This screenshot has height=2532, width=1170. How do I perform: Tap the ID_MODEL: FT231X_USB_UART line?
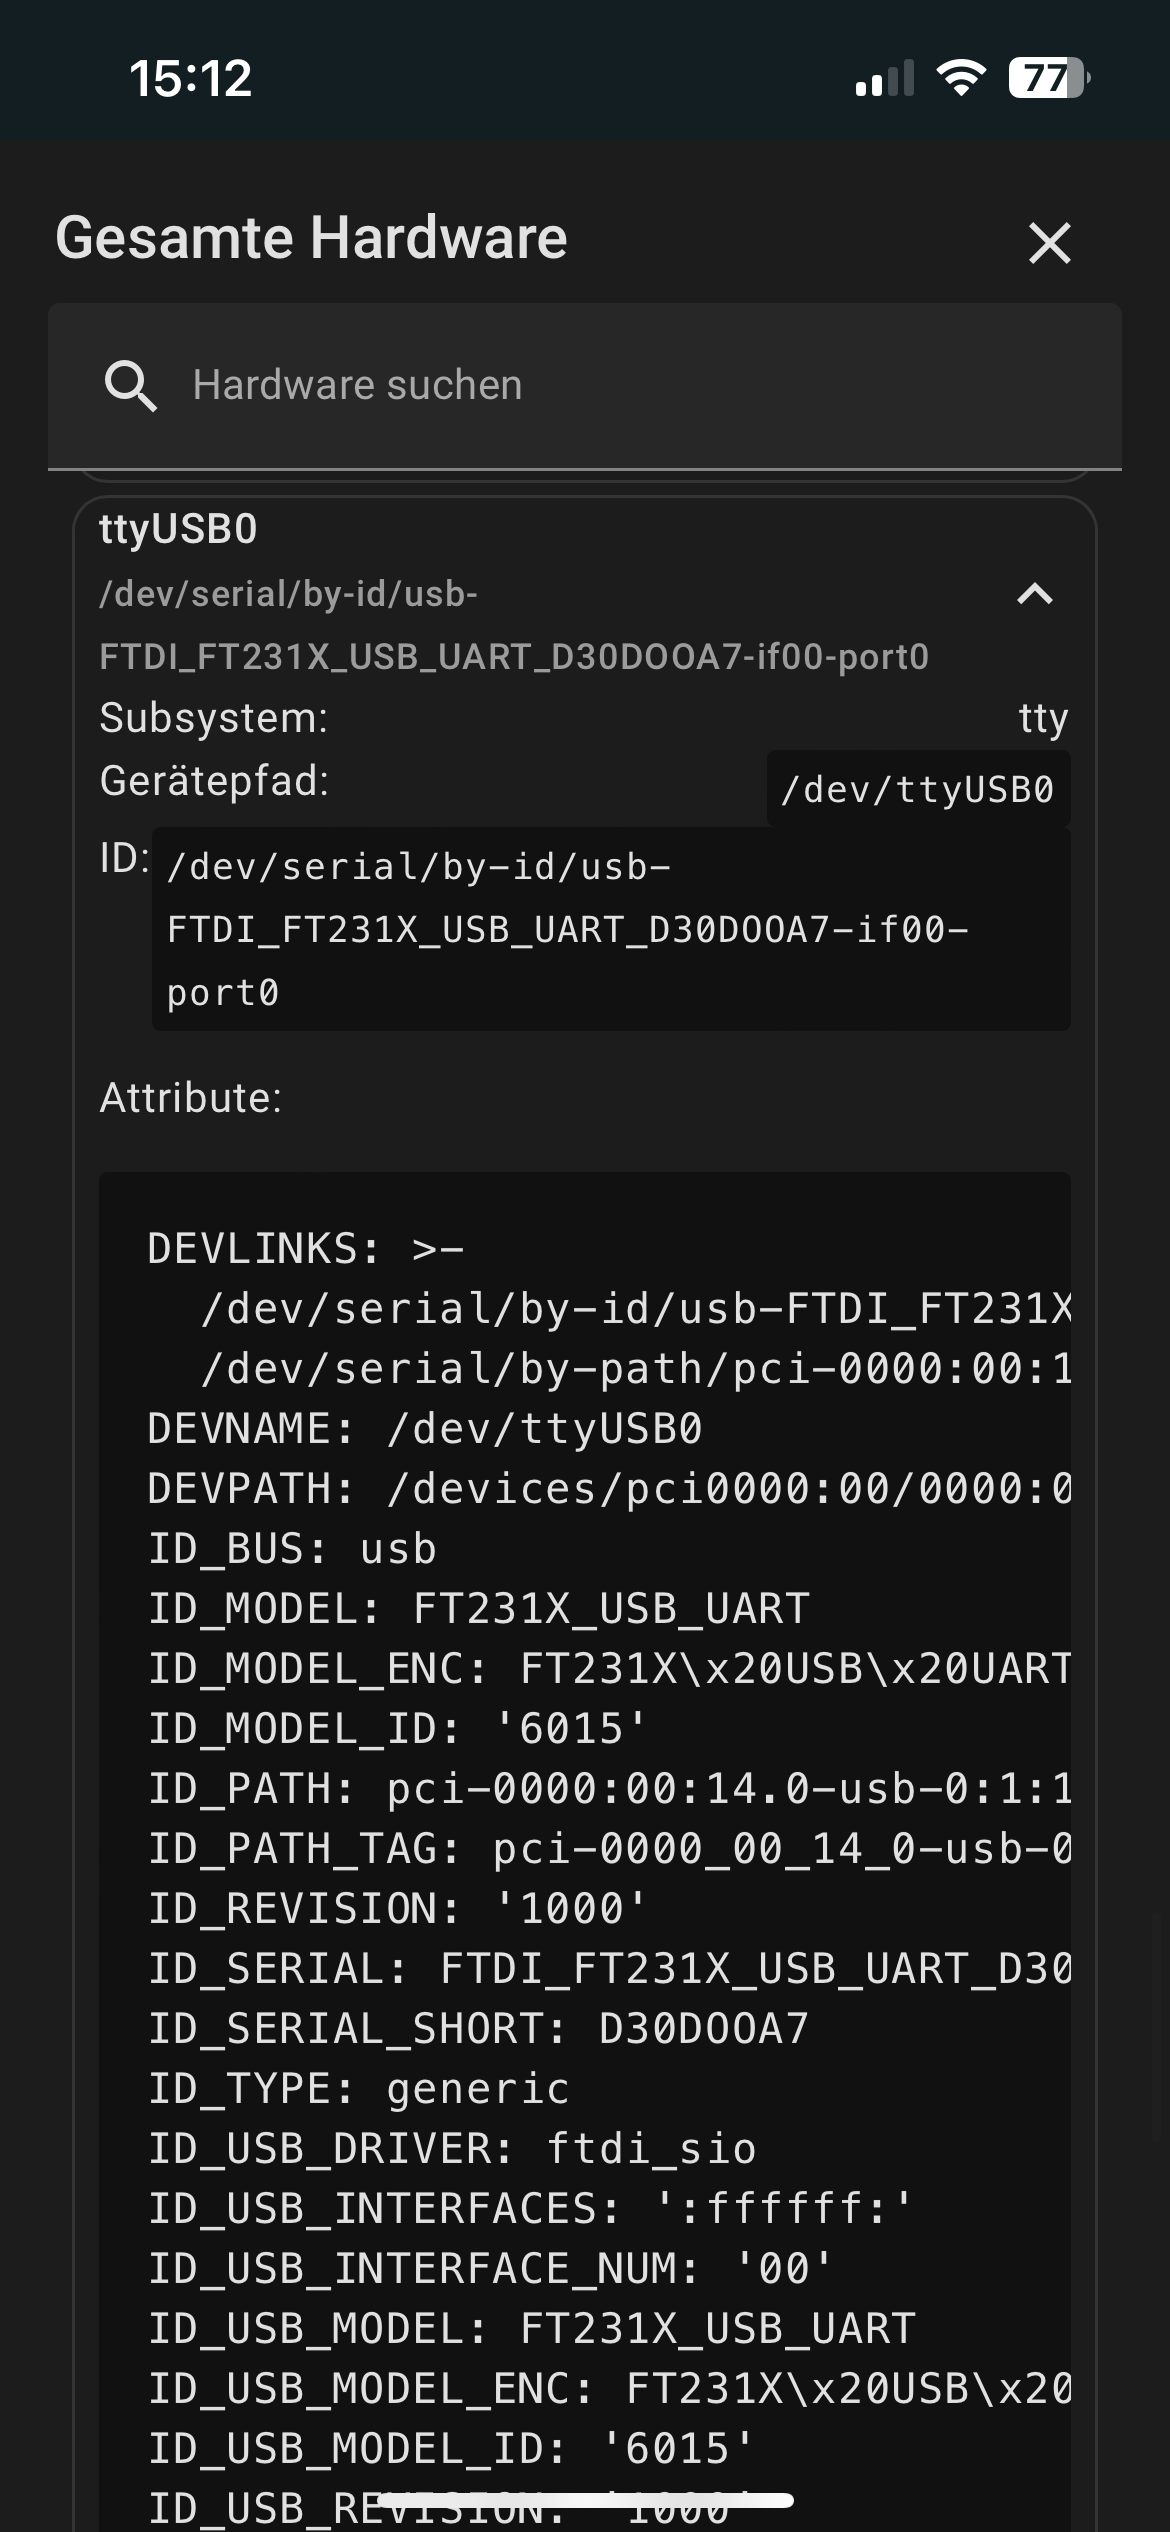(x=479, y=1609)
